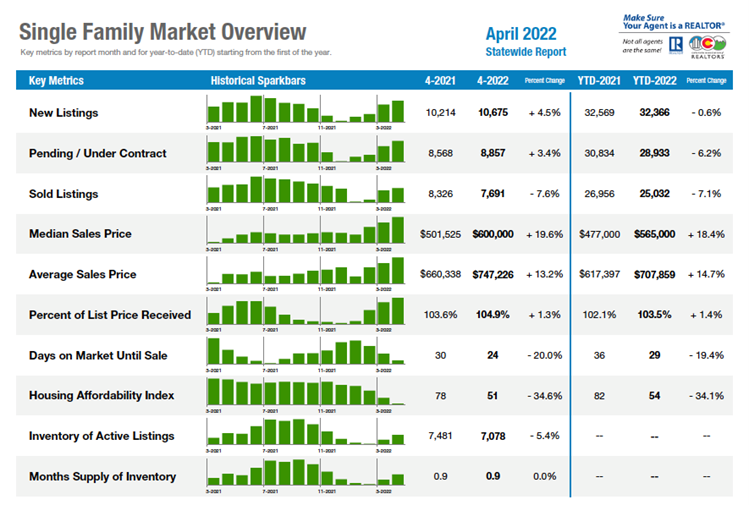Screen dimensions: 749x505
Task: Click the April 2022 Statewide Report heading
Action: point(525,41)
